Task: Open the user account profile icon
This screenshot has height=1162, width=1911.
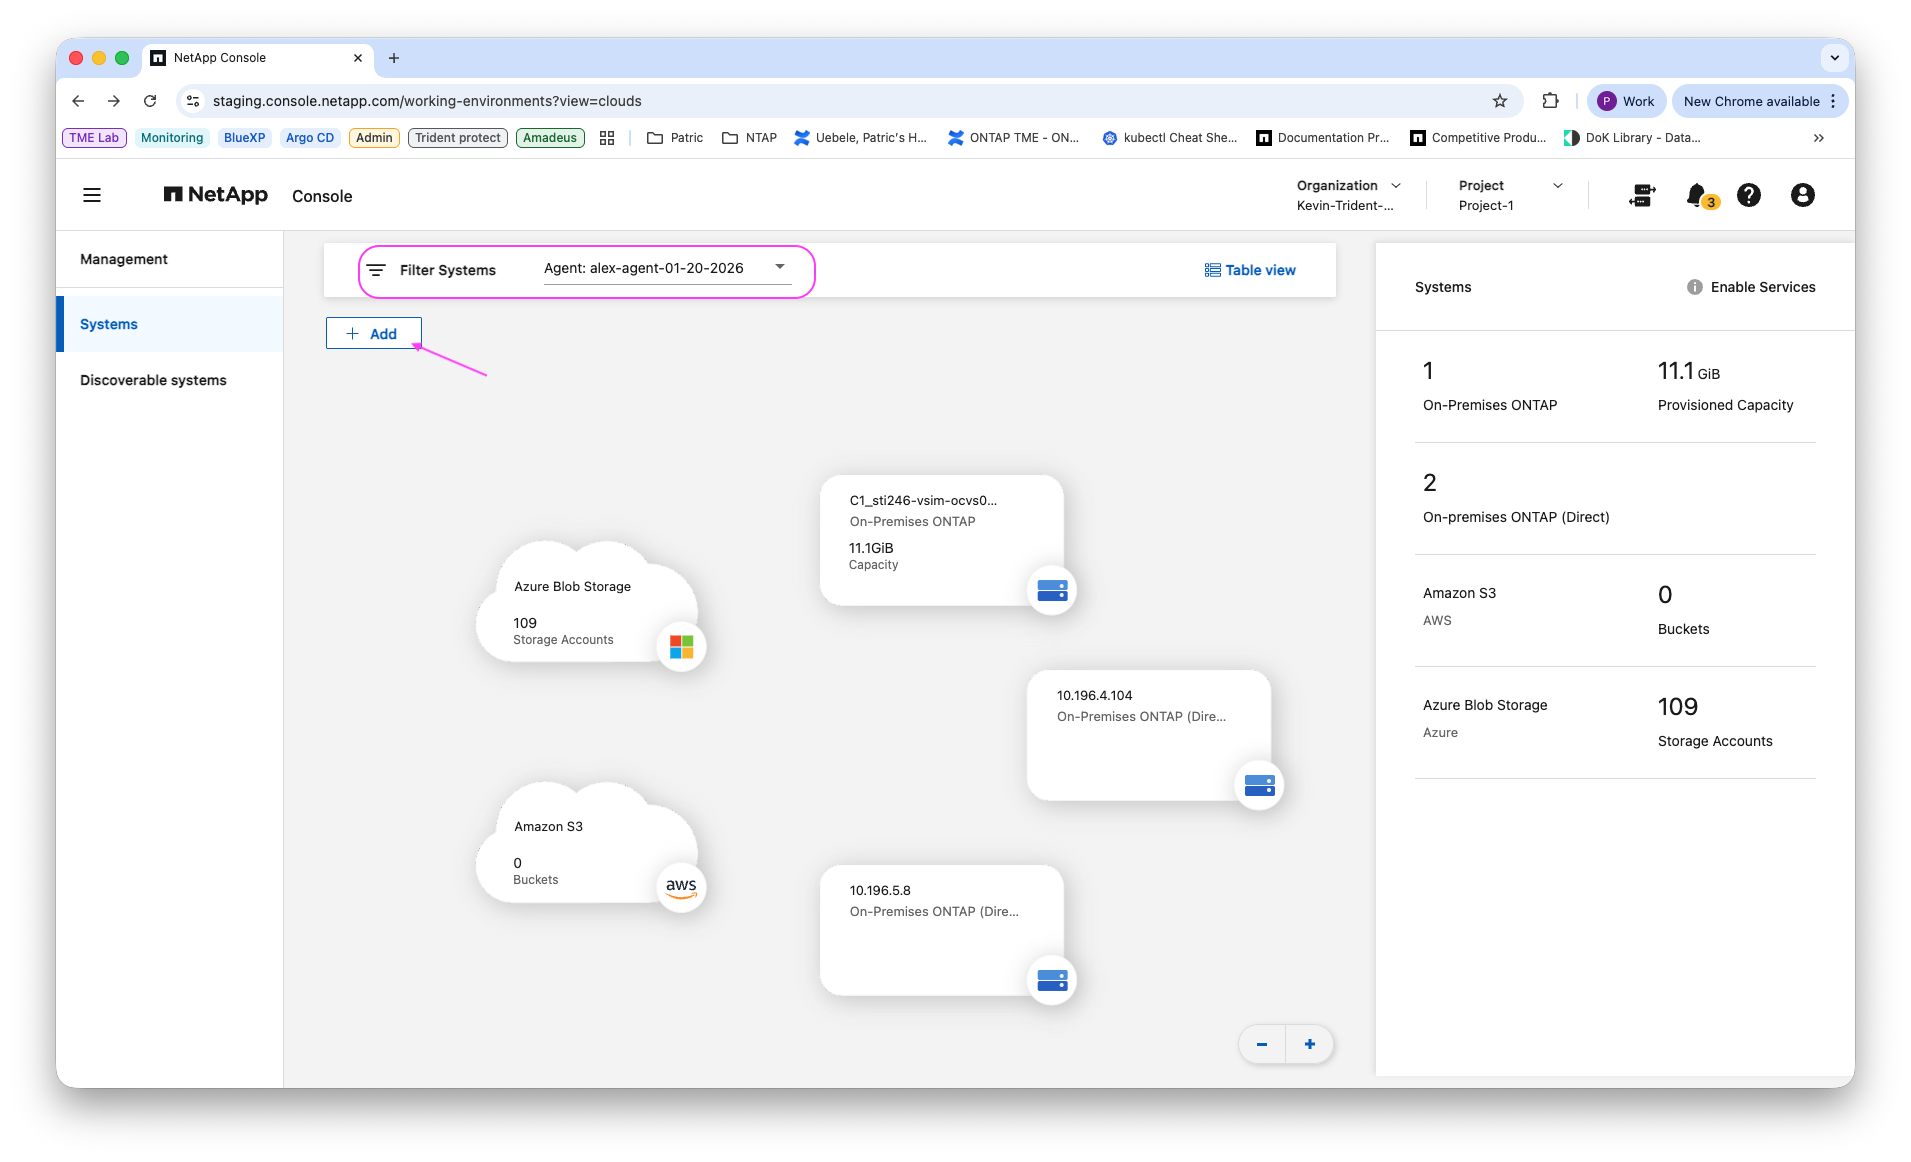Action: tap(1802, 195)
